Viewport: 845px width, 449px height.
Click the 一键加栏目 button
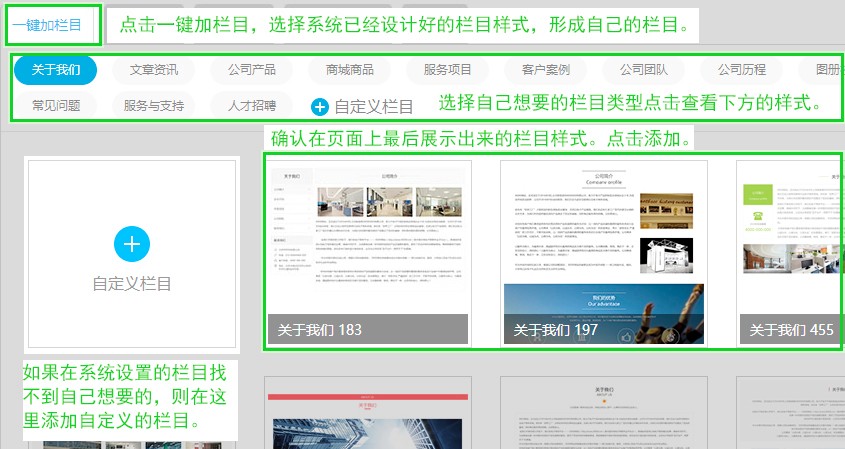[x=48, y=25]
